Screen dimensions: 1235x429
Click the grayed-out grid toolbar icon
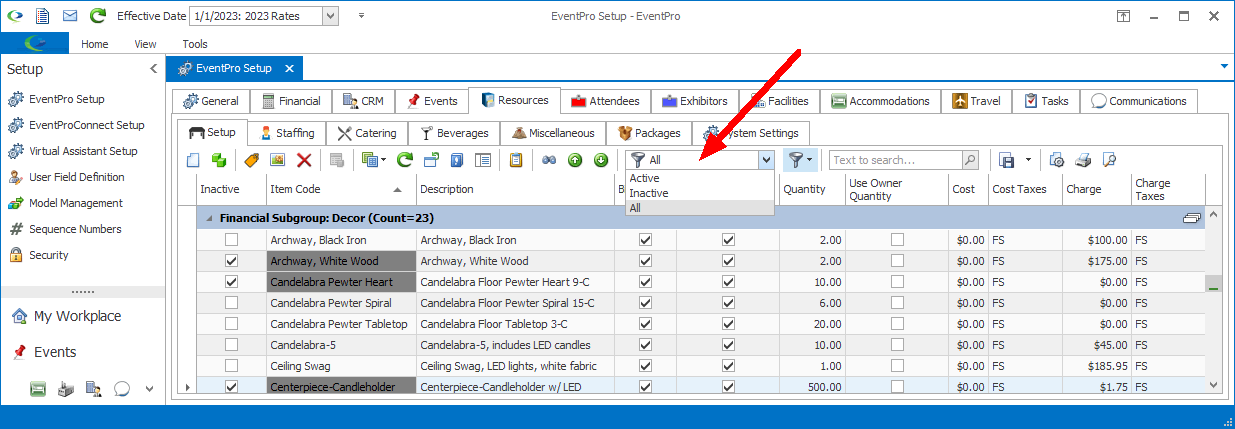(337, 160)
